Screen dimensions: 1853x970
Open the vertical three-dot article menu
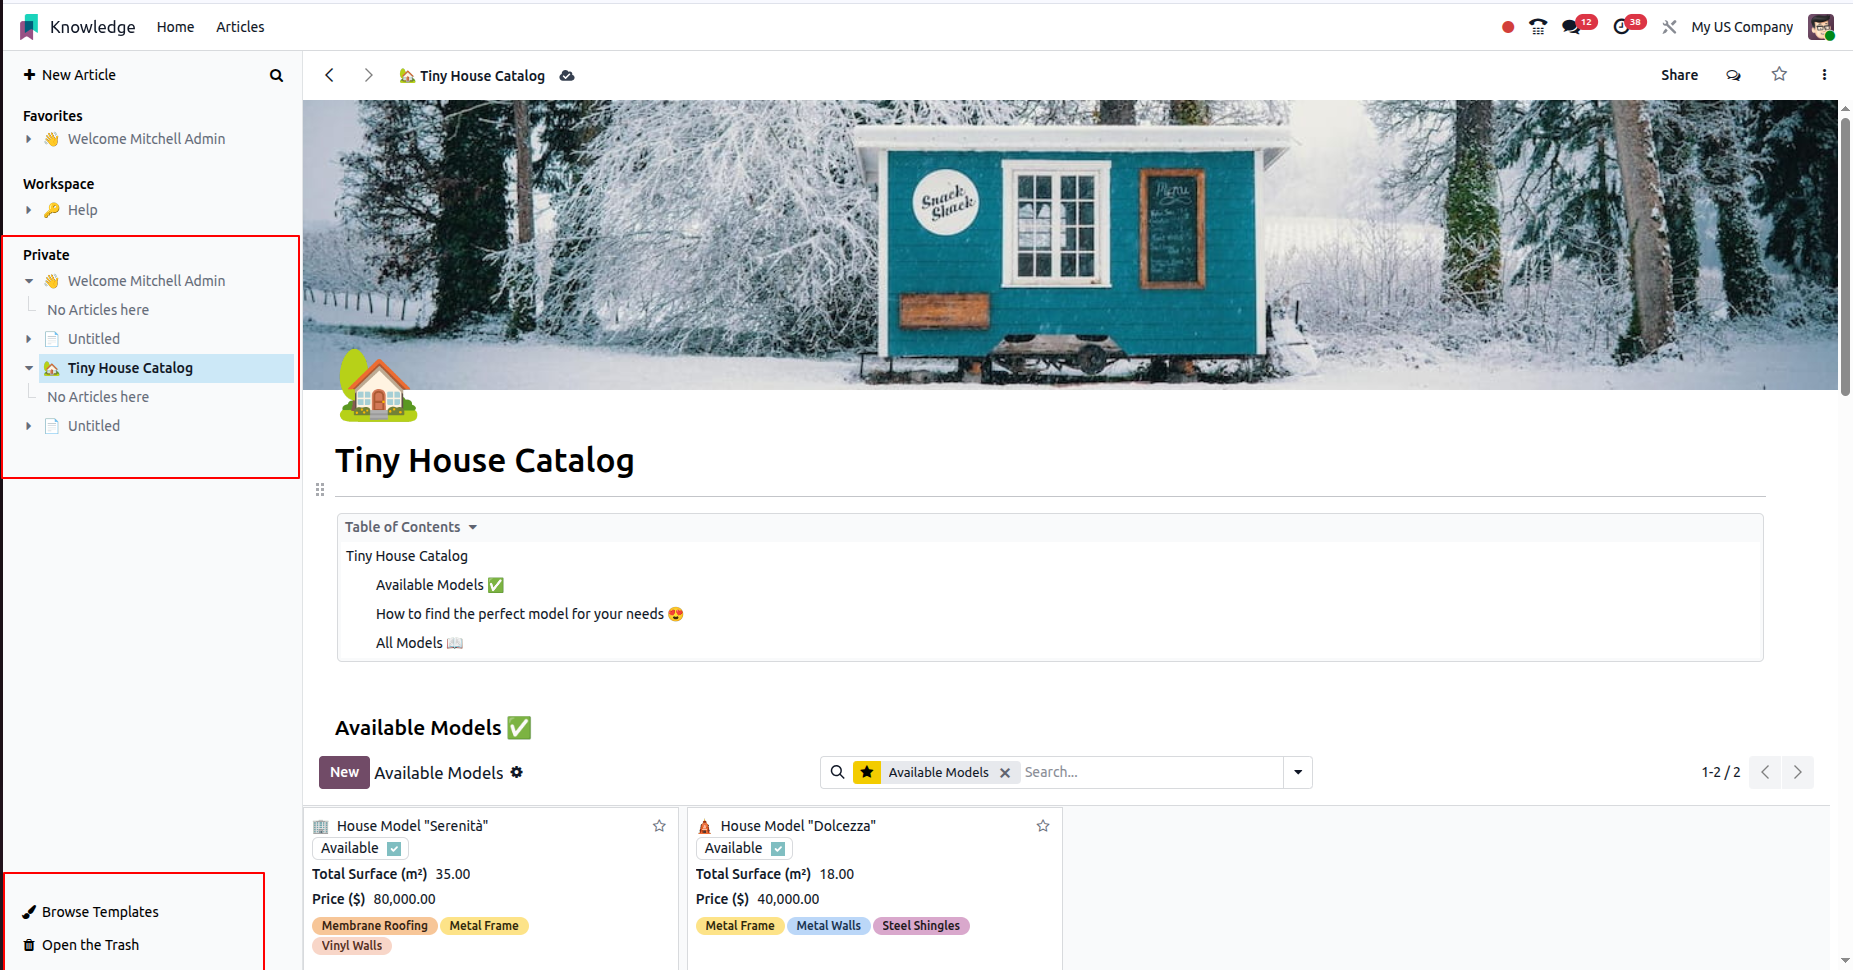pos(1824,75)
